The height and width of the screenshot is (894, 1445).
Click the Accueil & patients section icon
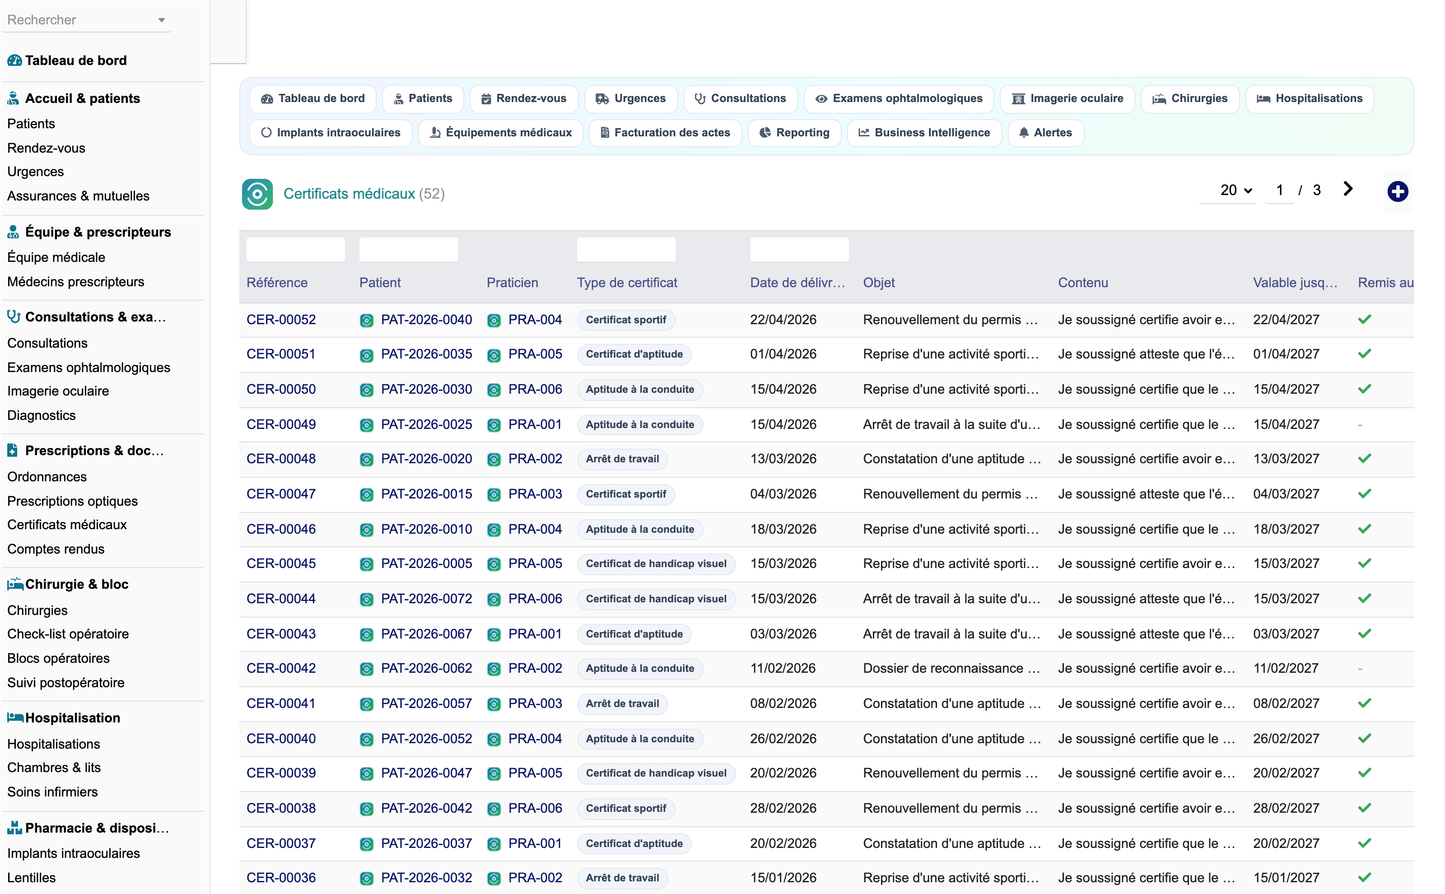tap(13, 99)
